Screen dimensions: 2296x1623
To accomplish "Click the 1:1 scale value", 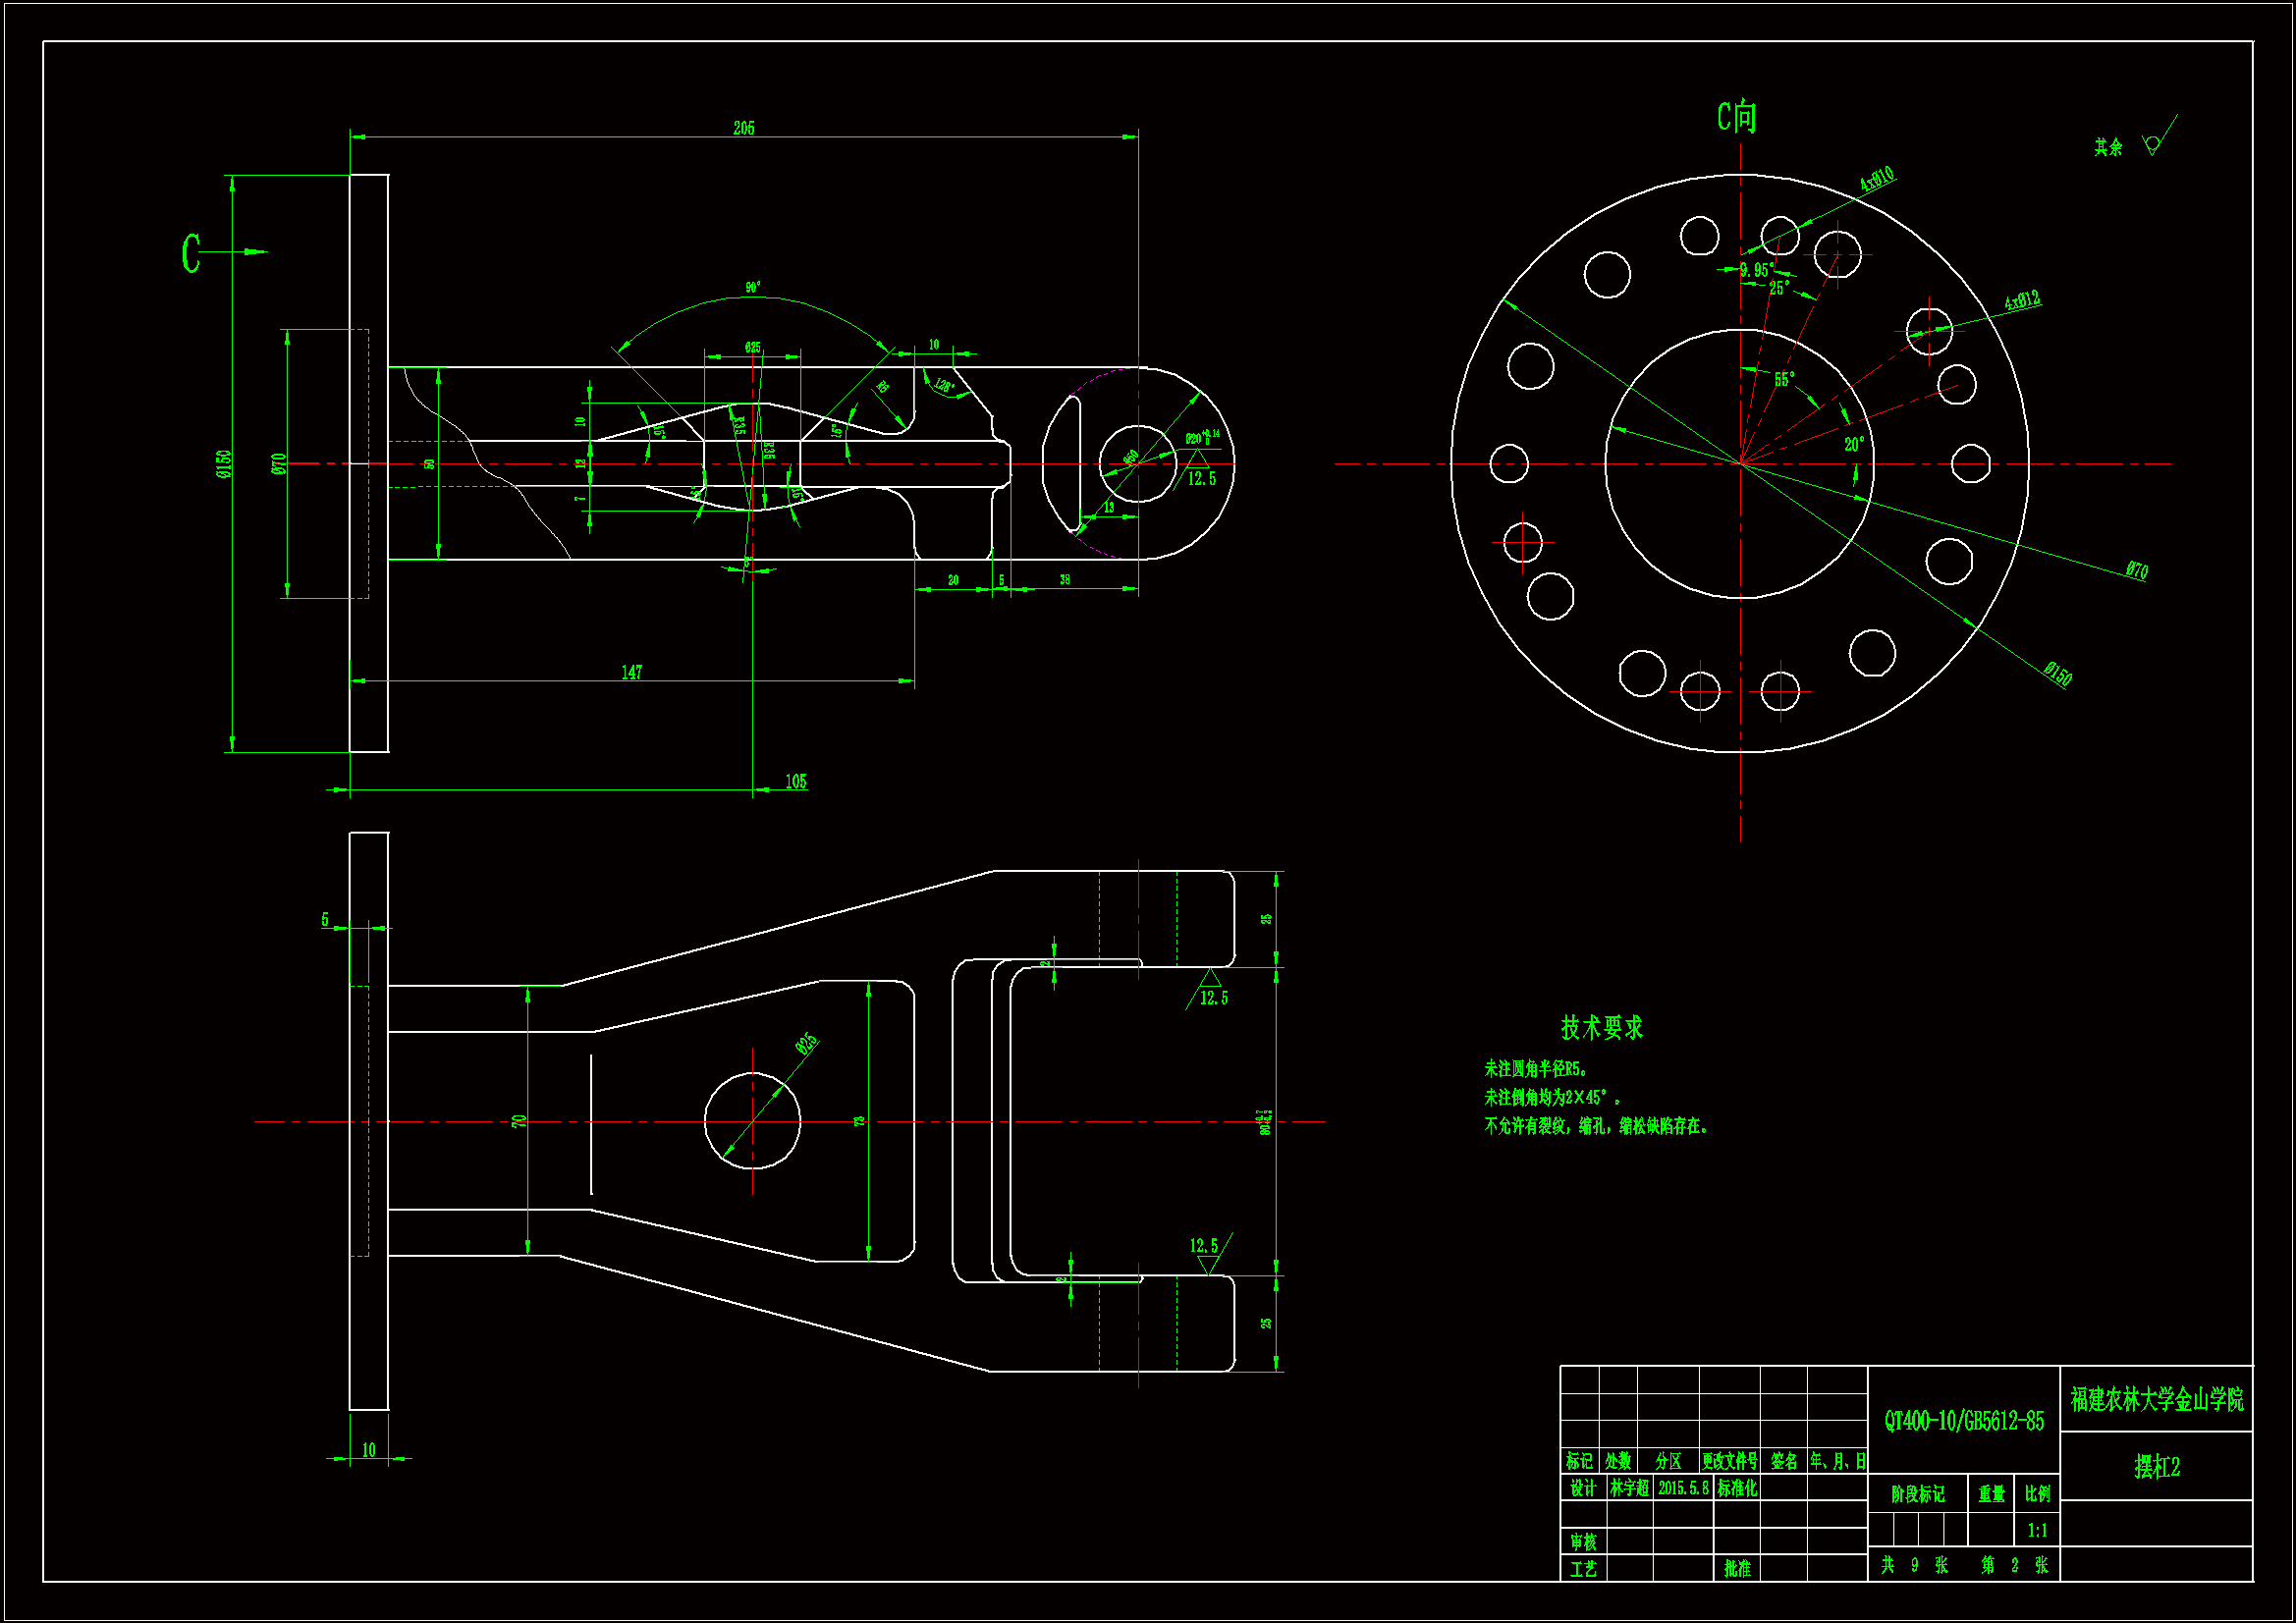I will (2036, 1530).
